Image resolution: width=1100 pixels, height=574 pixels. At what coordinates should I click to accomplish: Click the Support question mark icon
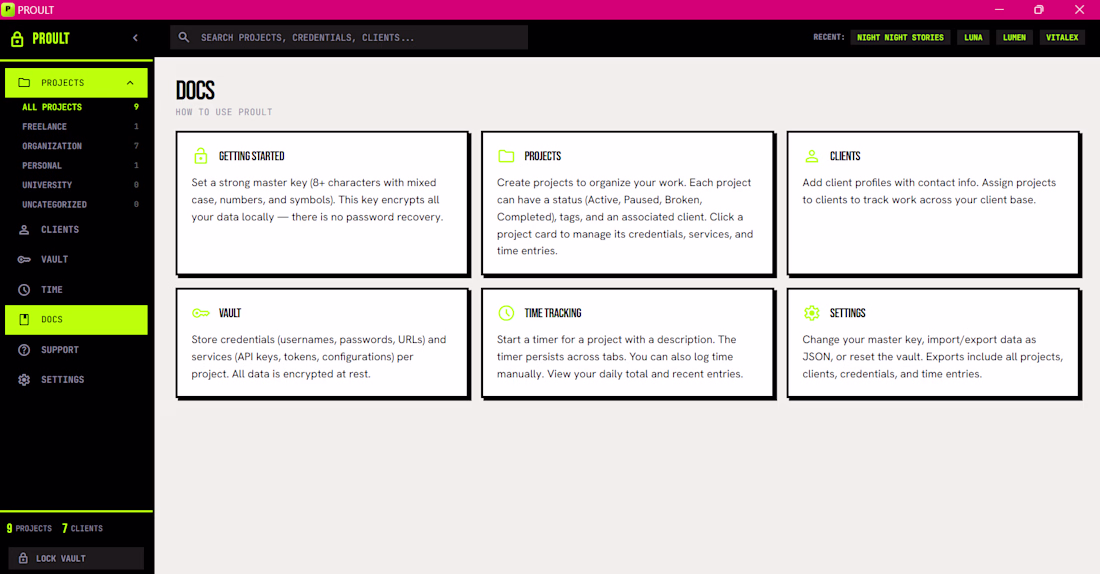pyautogui.click(x=24, y=349)
